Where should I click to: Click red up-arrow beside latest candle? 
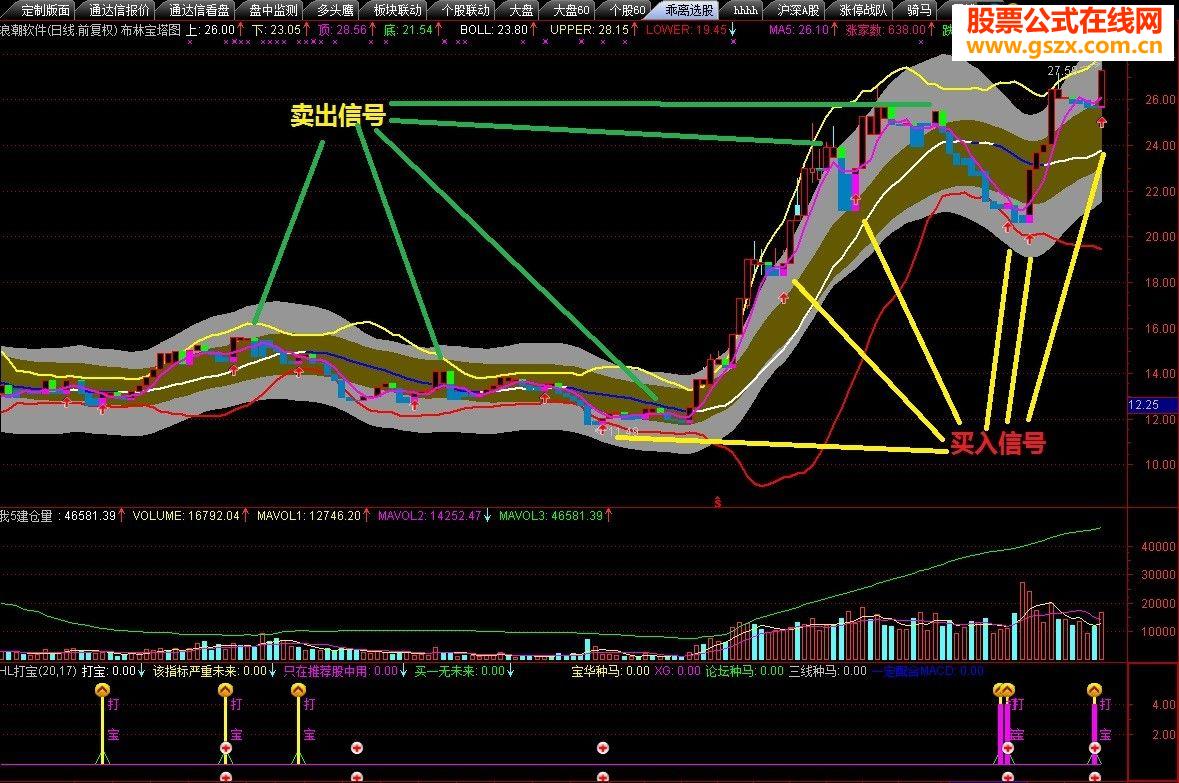(1102, 122)
